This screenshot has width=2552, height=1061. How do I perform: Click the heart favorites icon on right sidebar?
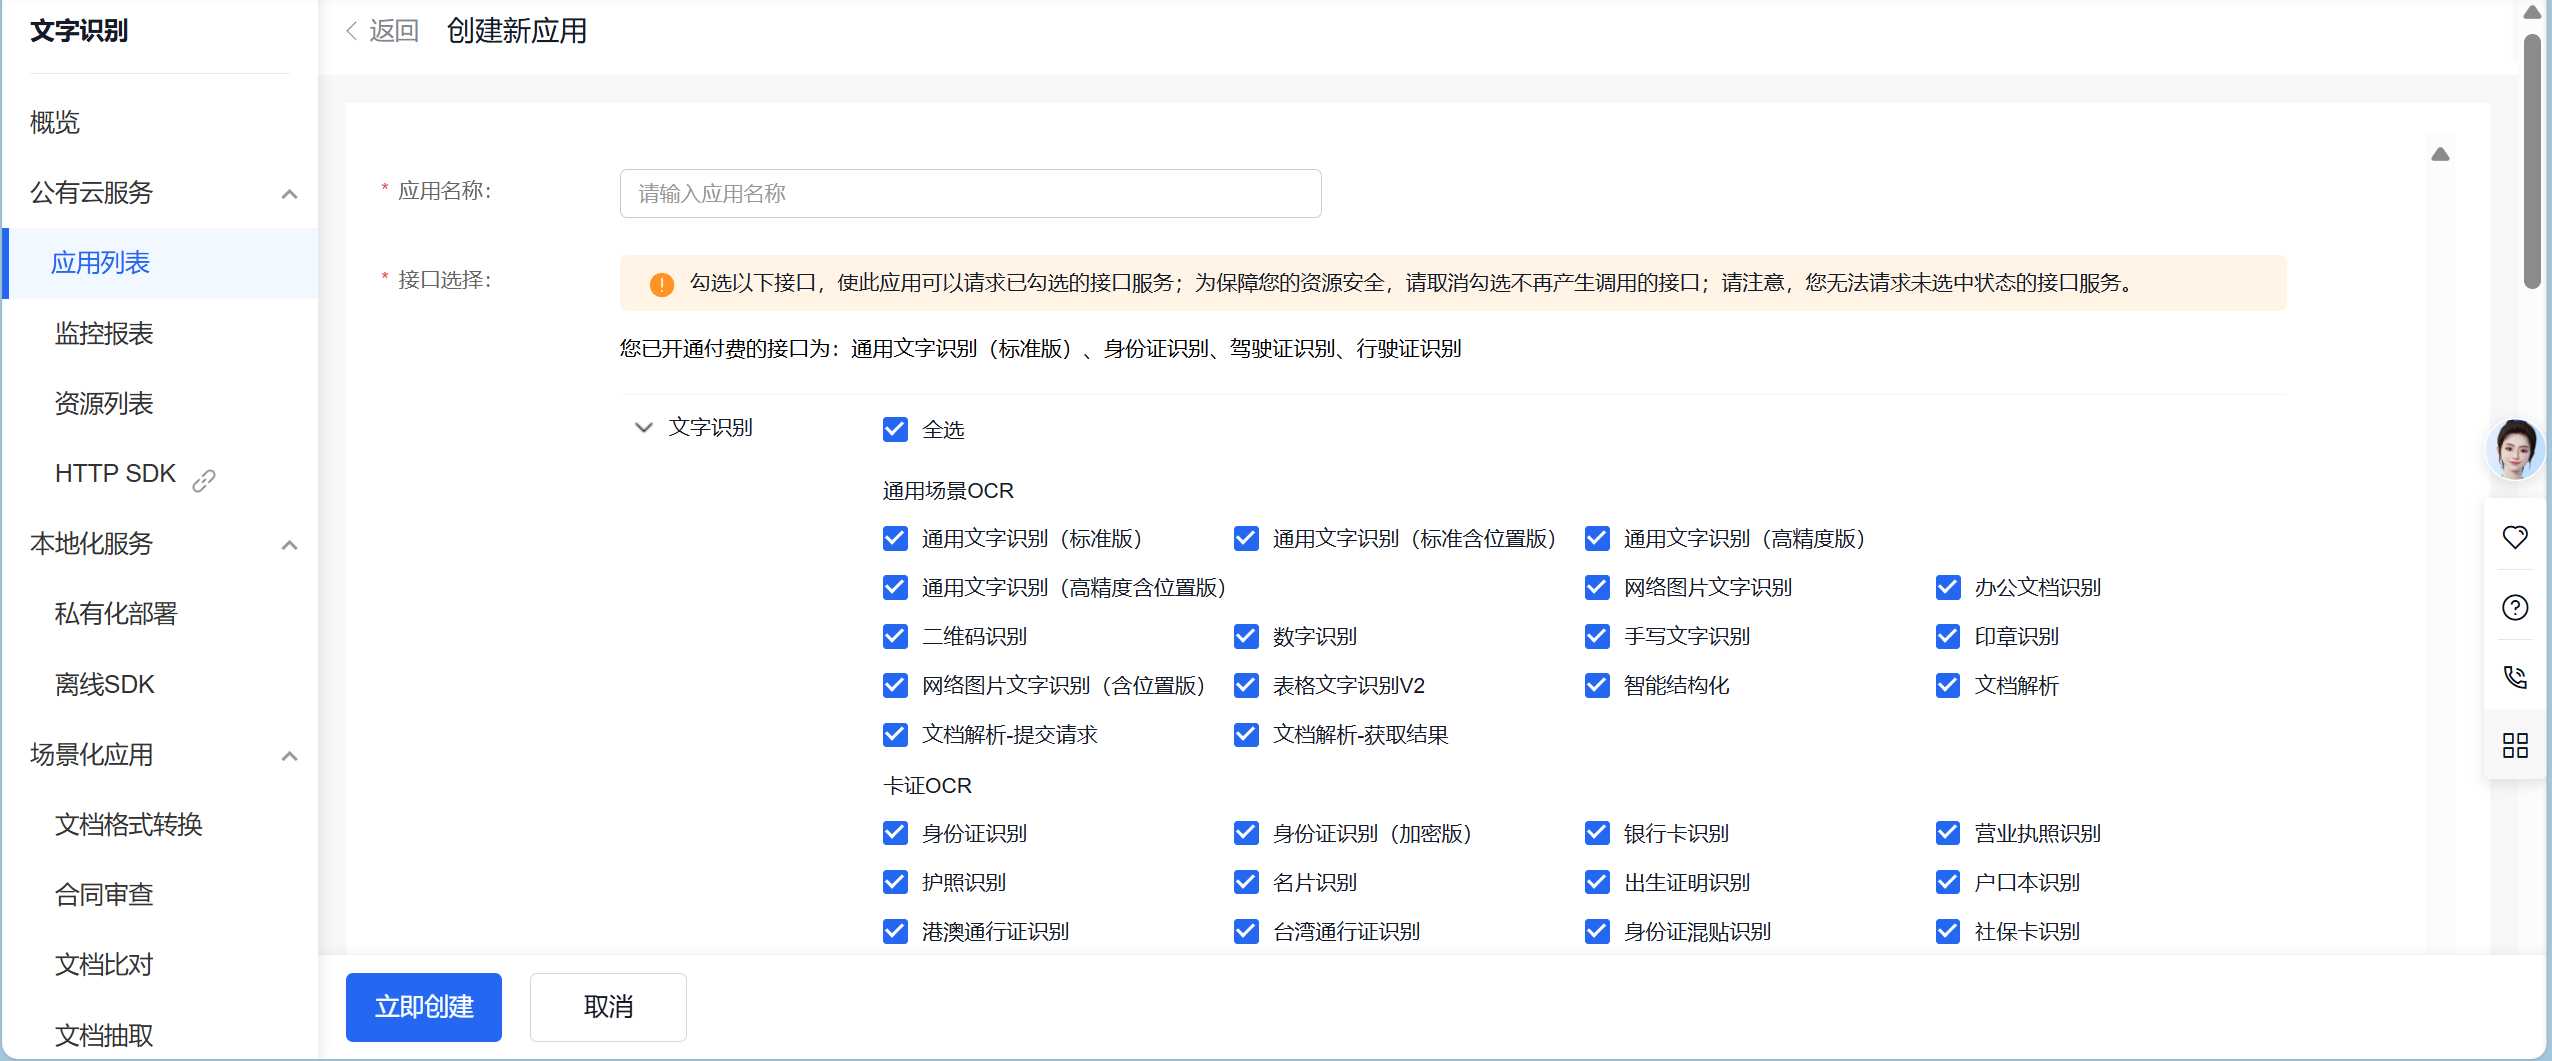pos(2514,538)
